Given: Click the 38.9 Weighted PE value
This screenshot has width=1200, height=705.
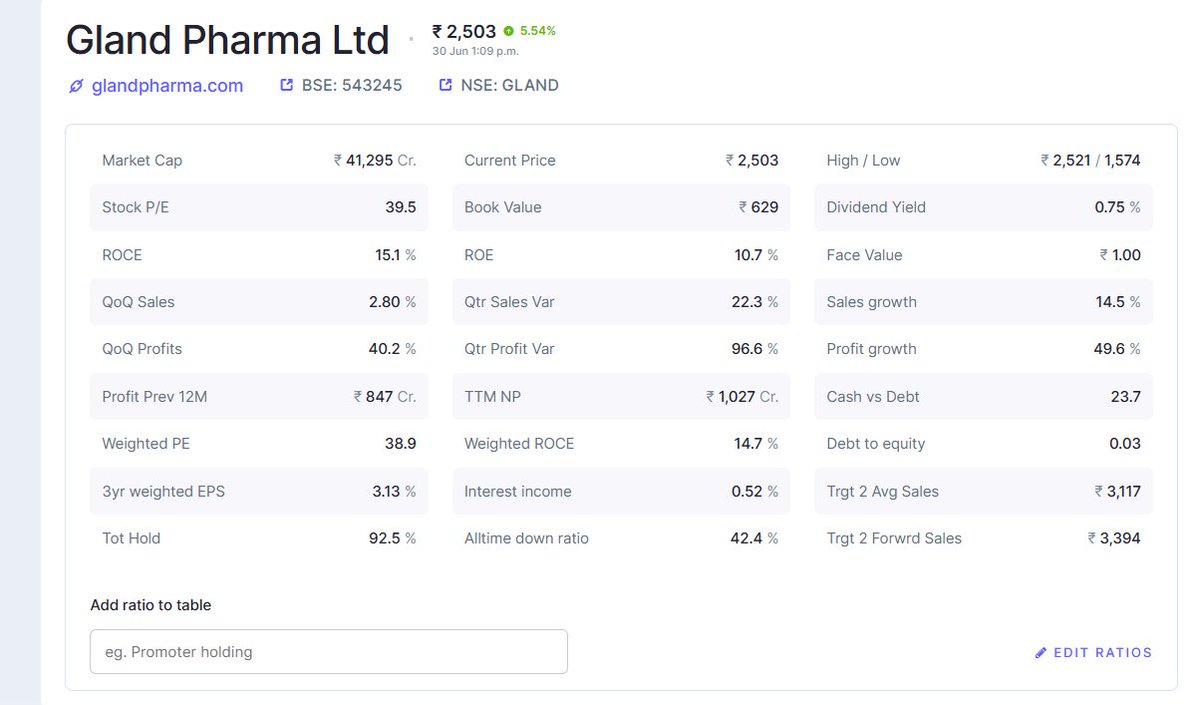Looking at the screenshot, I should 400,443.
